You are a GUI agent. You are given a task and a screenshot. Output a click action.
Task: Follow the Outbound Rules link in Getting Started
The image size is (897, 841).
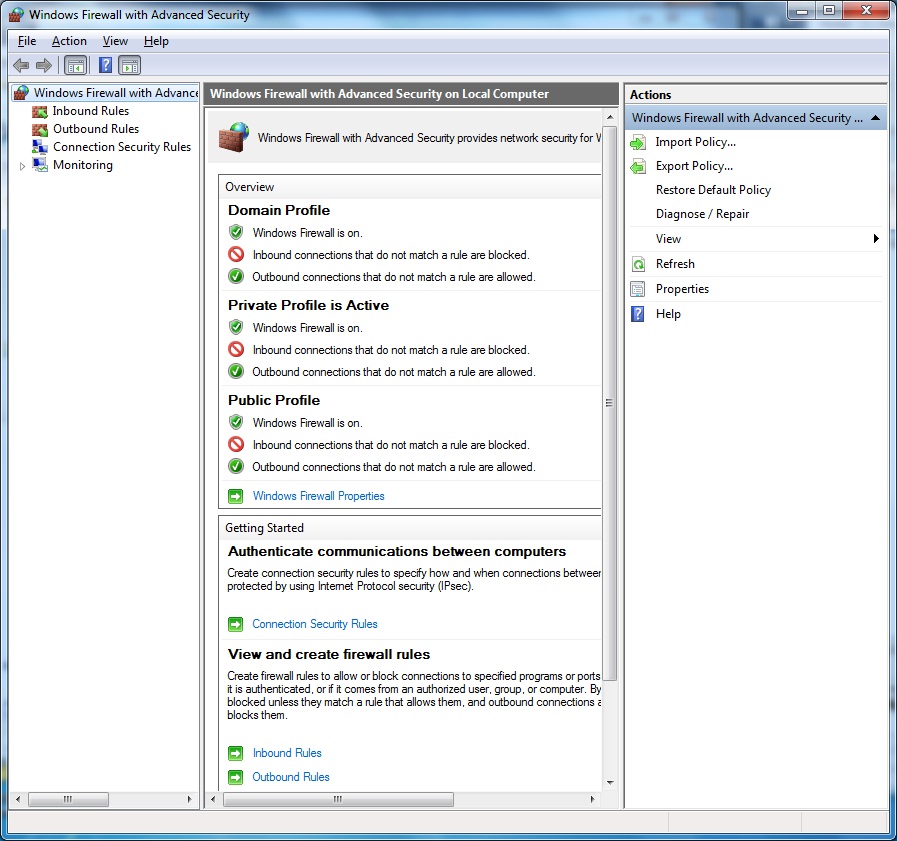point(291,777)
